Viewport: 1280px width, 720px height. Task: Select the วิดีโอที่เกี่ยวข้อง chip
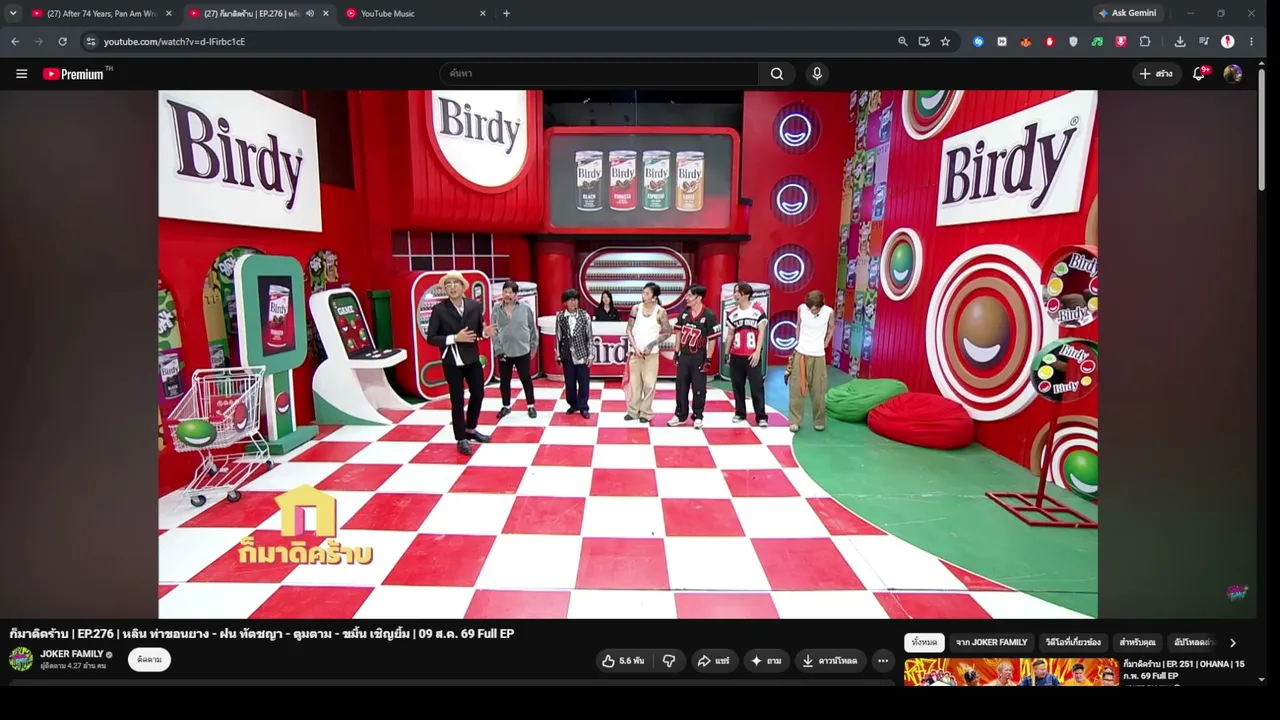pos(1073,643)
